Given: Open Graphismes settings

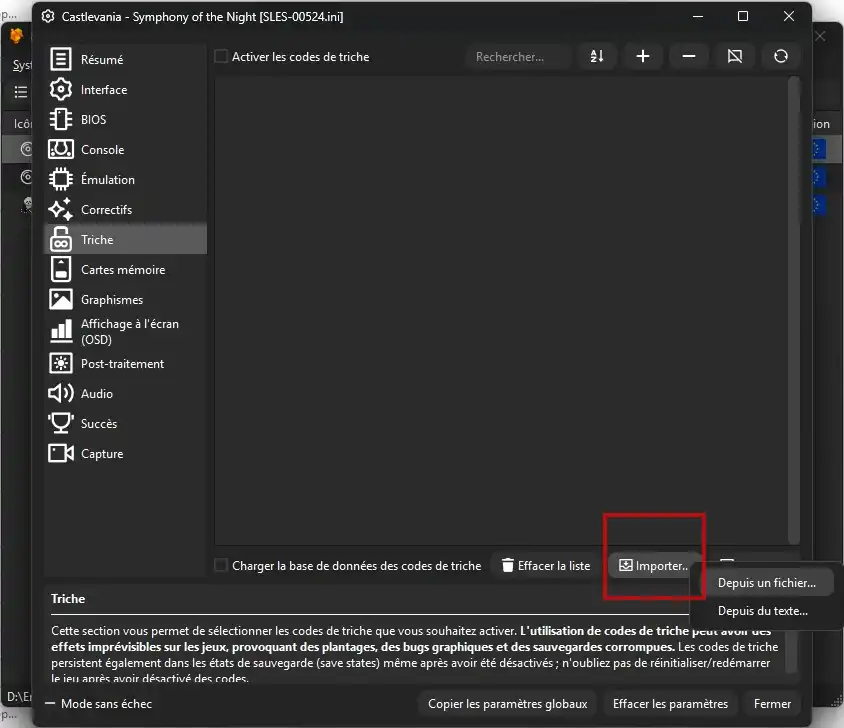Looking at the screenshot, I should [x=125, y=299].
